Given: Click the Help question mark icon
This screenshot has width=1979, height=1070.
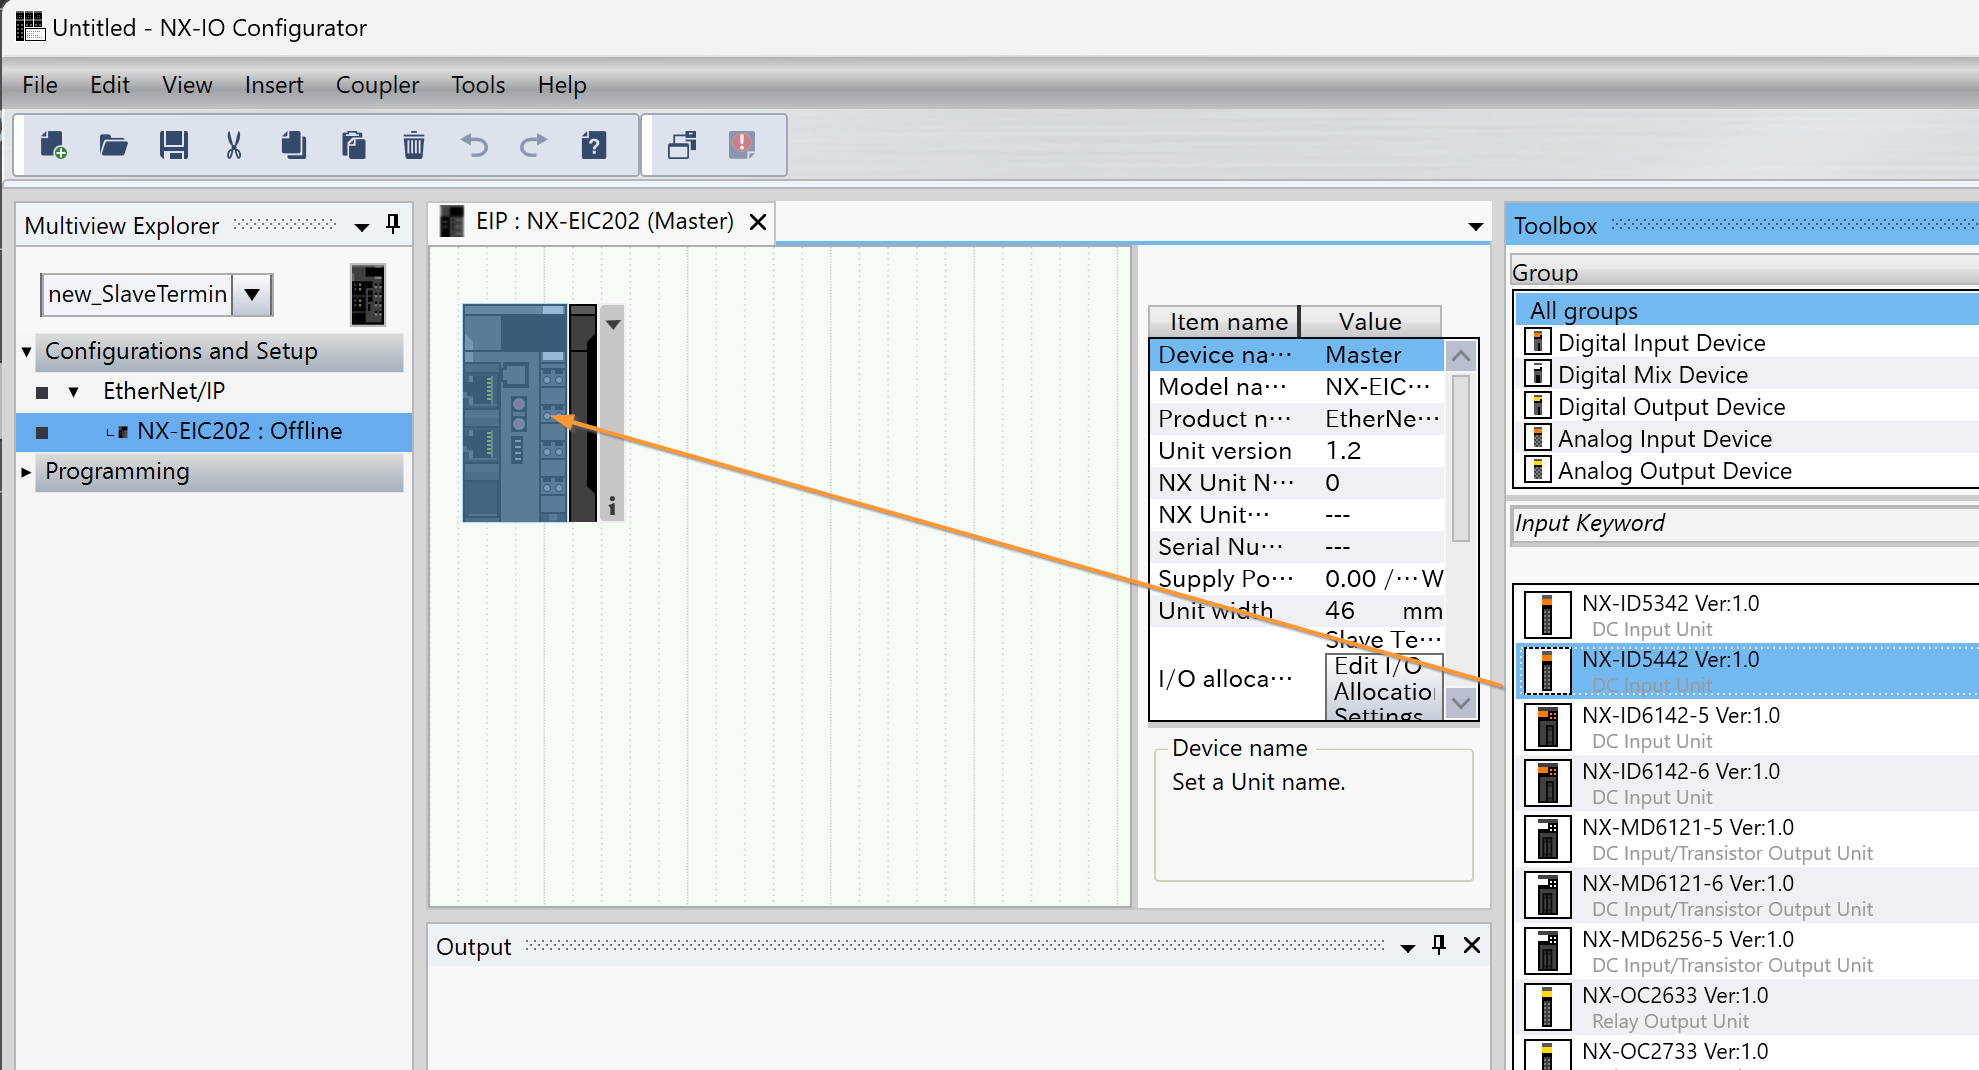Looking at the screenshot, I should click(x=594, y=146).
